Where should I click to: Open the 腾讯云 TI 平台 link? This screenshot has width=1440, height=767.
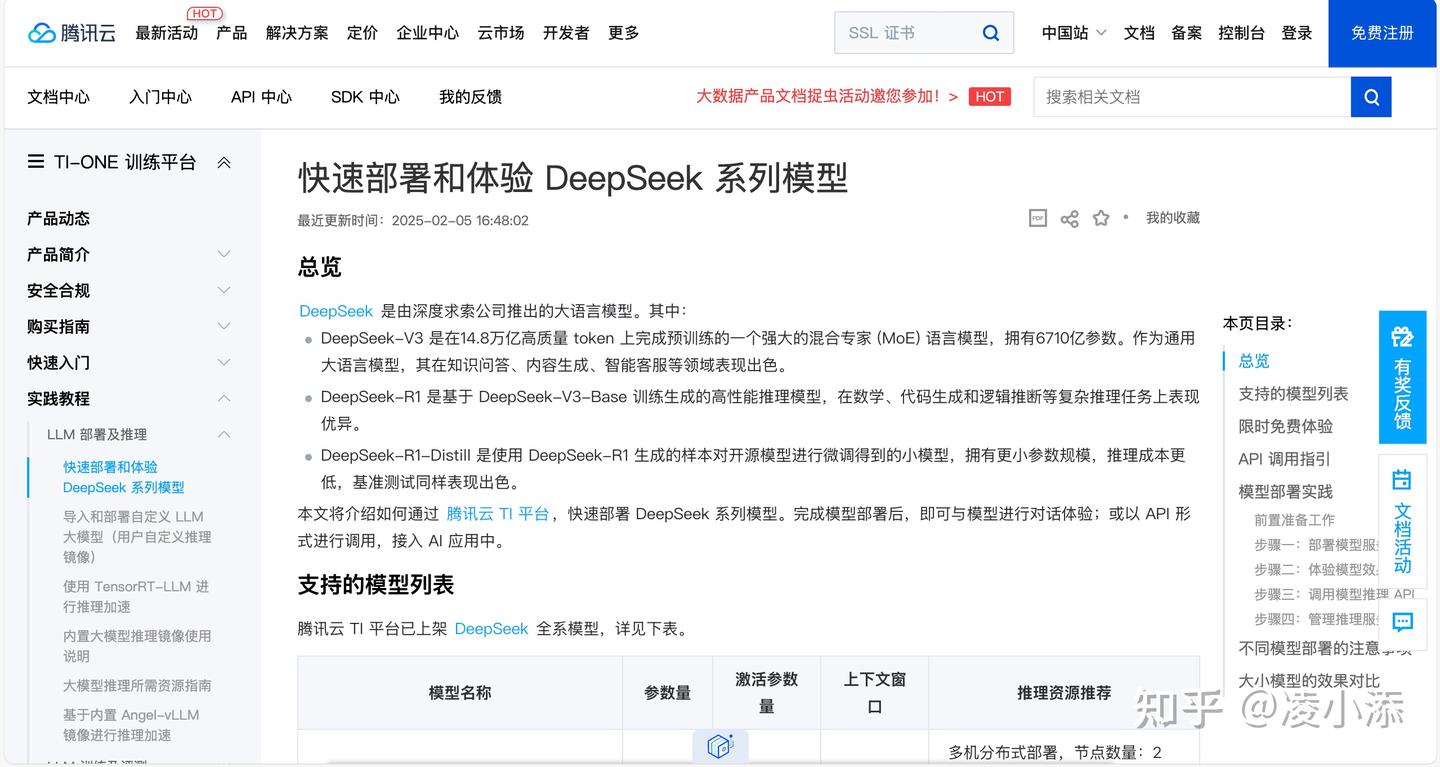(498, 514)
